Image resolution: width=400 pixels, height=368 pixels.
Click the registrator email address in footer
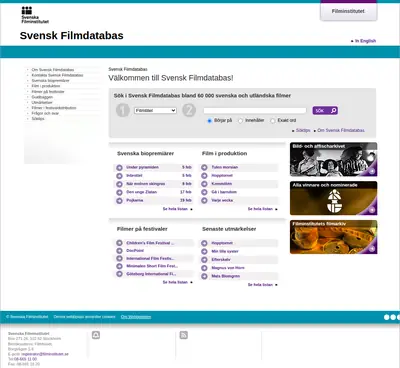pos(45,354)
